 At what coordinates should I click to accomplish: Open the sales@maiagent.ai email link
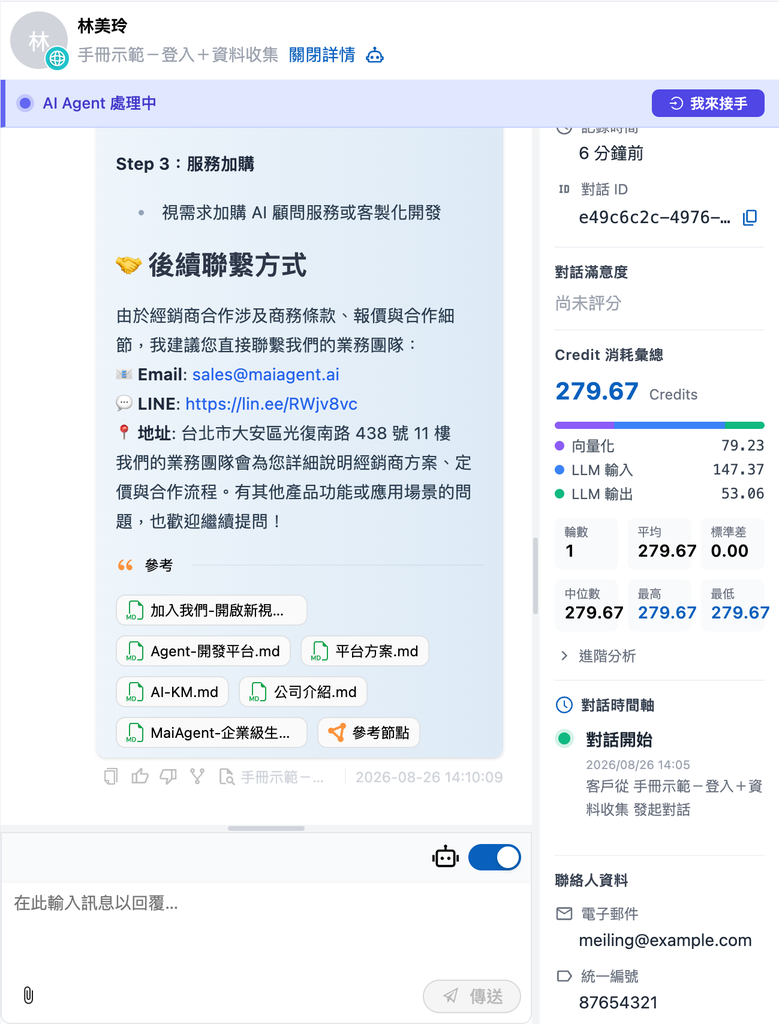[x=266, y=374]
